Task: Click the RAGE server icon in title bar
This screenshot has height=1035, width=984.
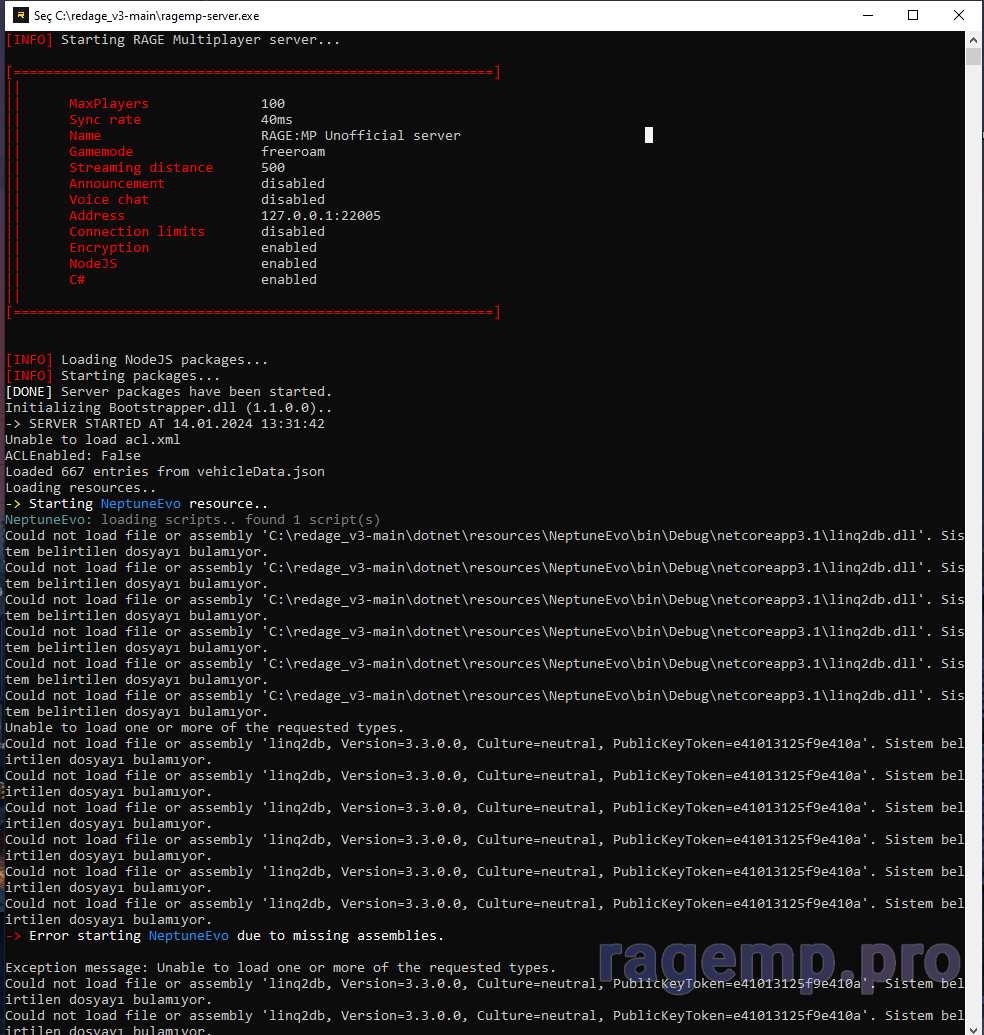Action: tap(19, 15)
